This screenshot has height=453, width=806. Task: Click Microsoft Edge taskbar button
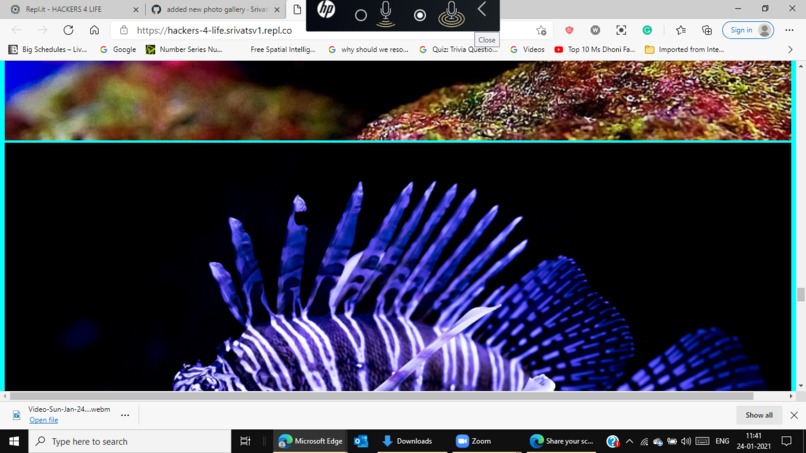tap(310, 441)
